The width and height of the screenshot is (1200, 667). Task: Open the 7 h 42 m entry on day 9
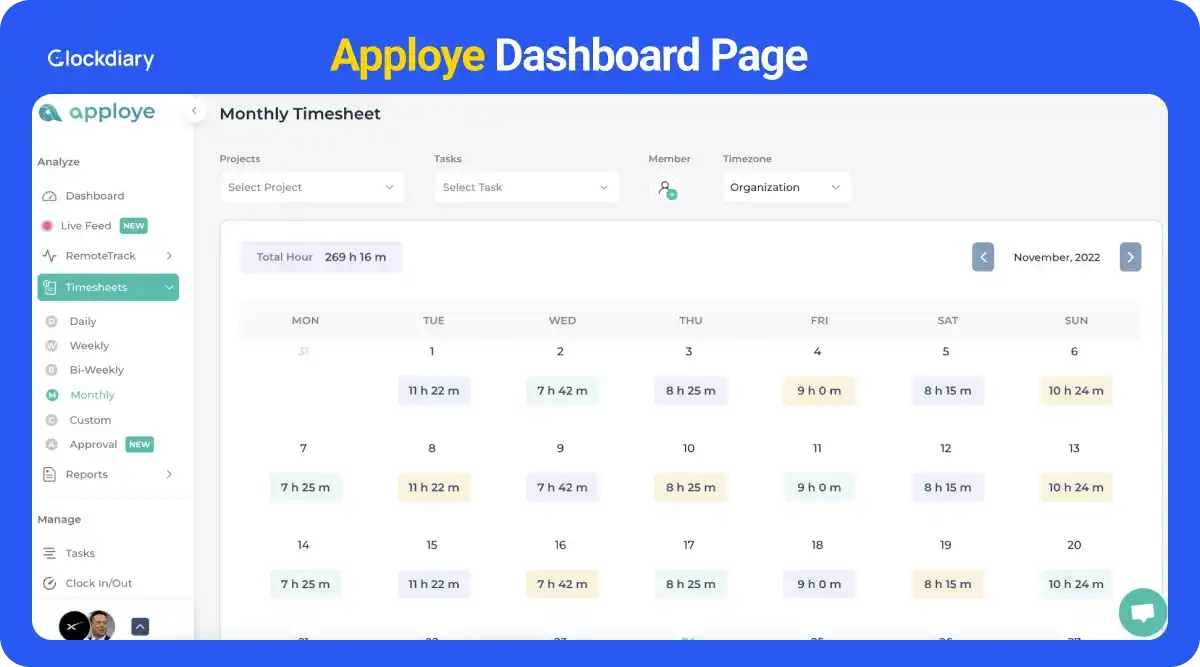562,487
